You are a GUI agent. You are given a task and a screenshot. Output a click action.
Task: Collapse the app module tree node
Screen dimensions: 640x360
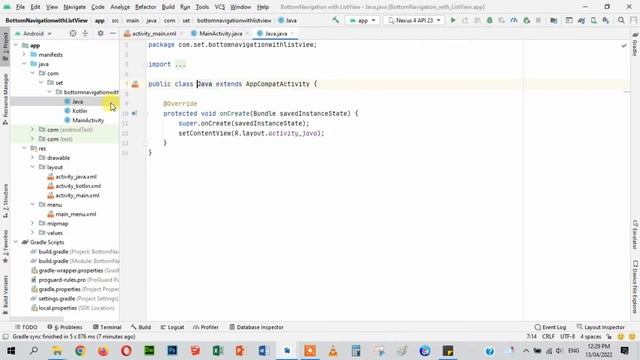pos(16,45)
